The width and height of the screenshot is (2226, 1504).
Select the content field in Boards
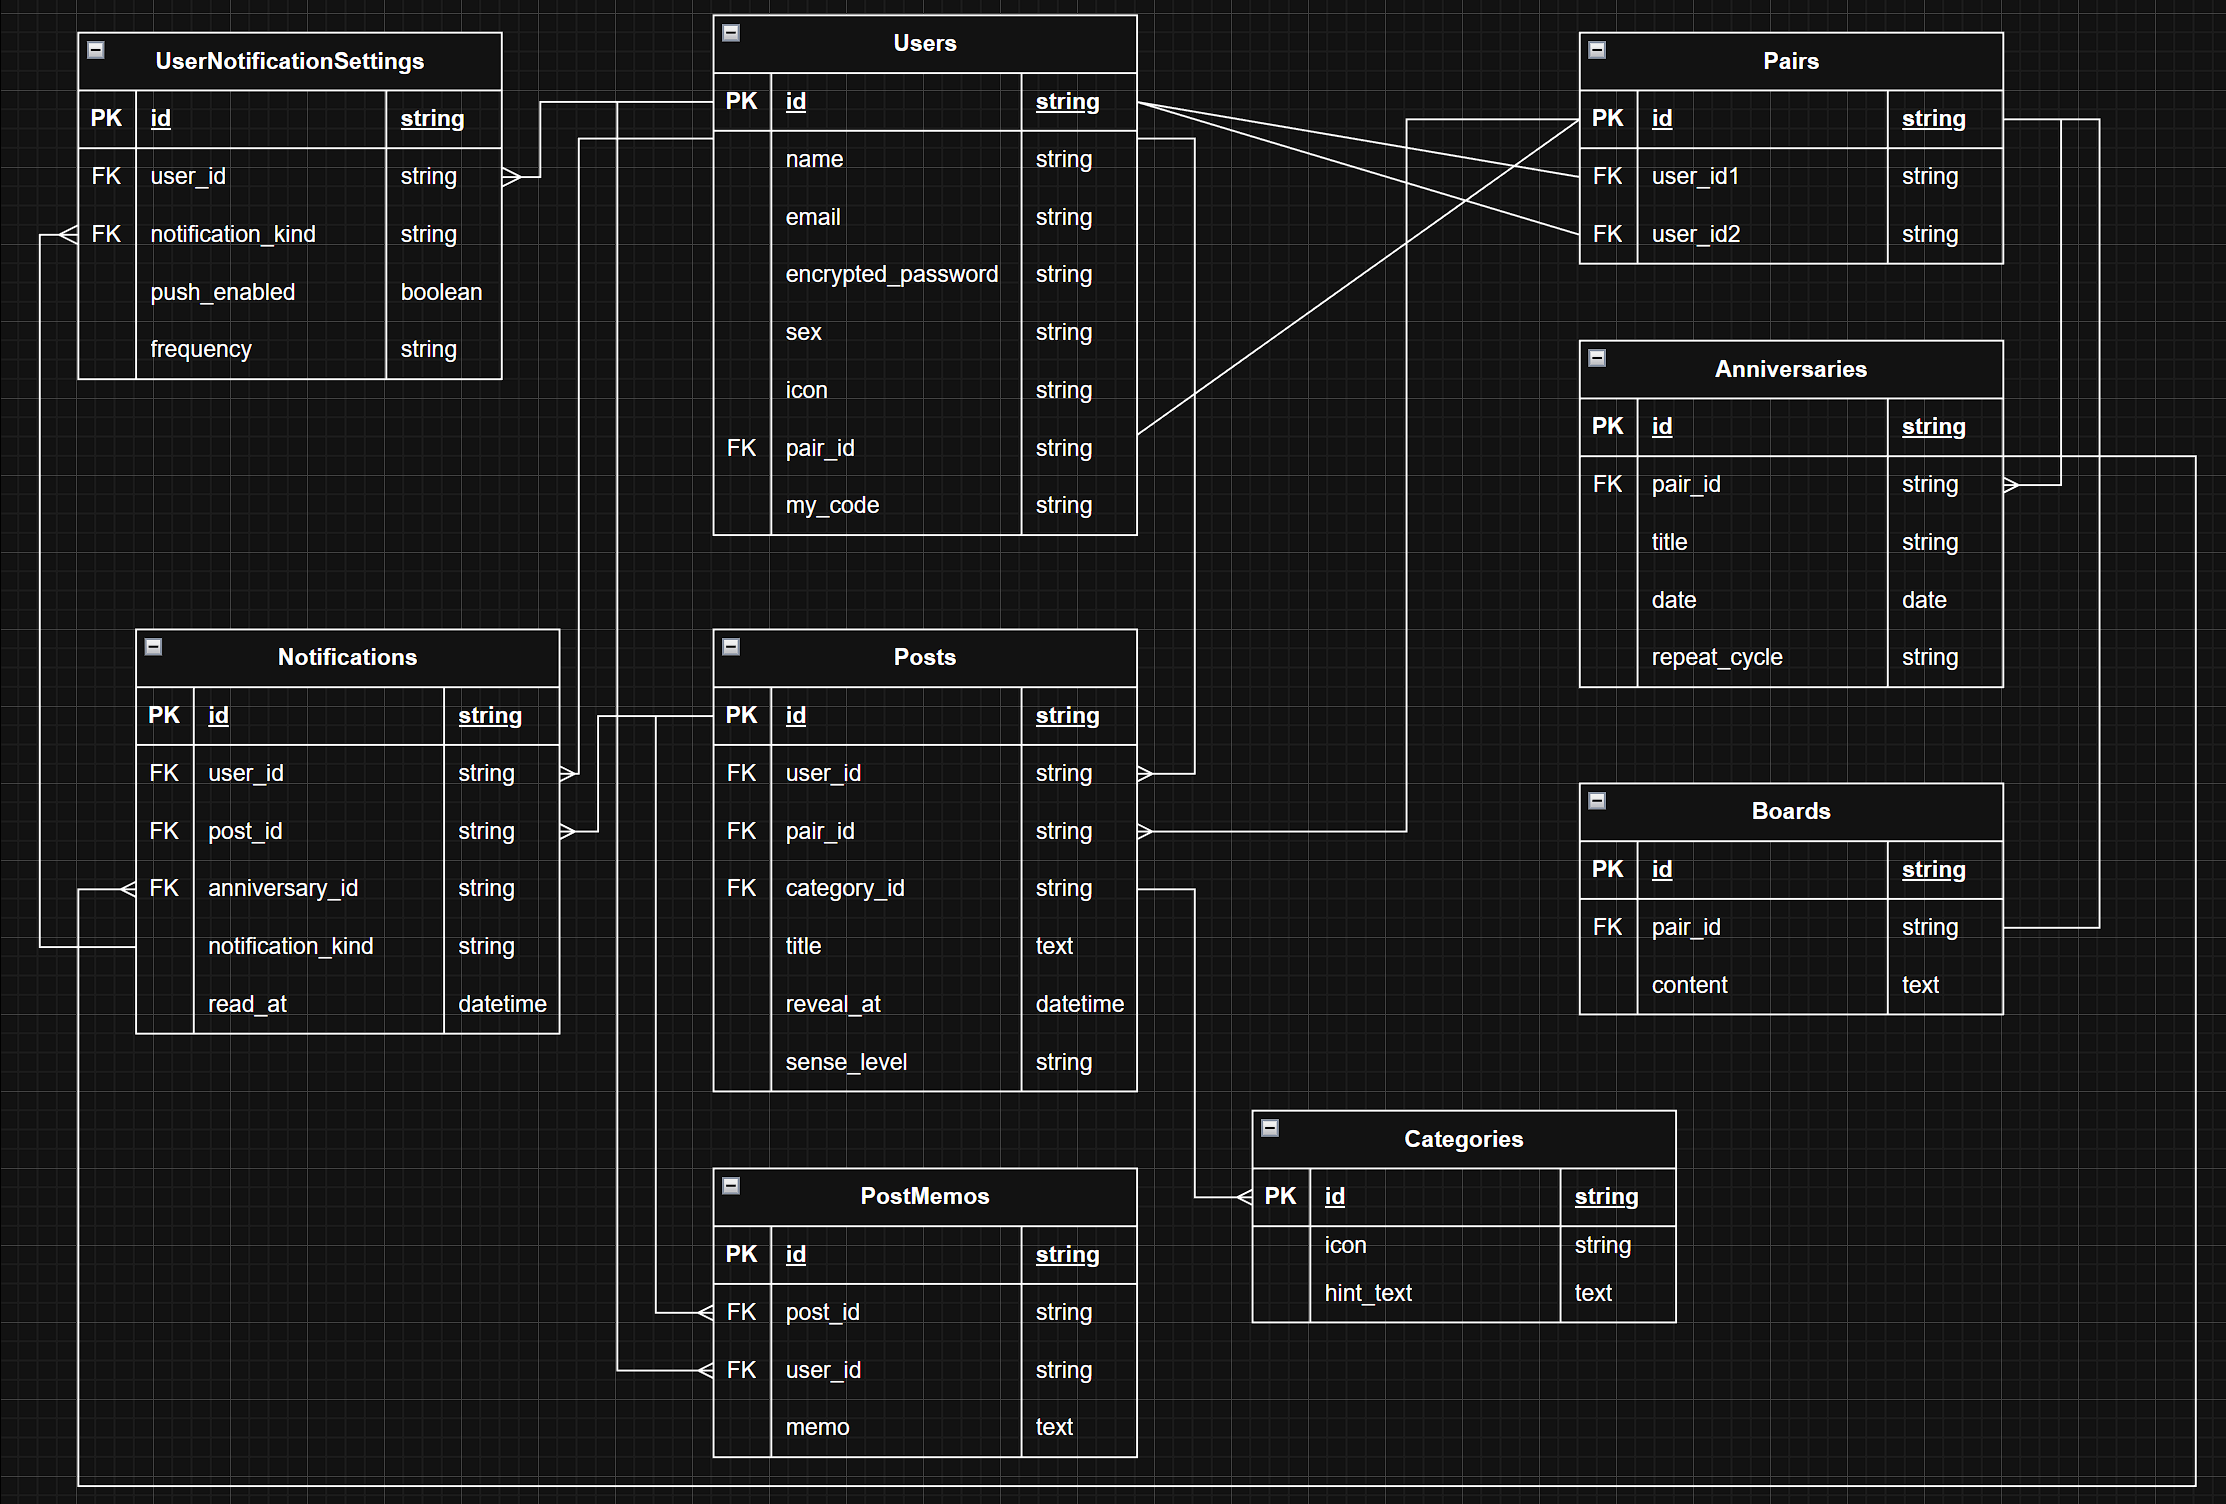pyautogui.click(x=1689, y=985)
